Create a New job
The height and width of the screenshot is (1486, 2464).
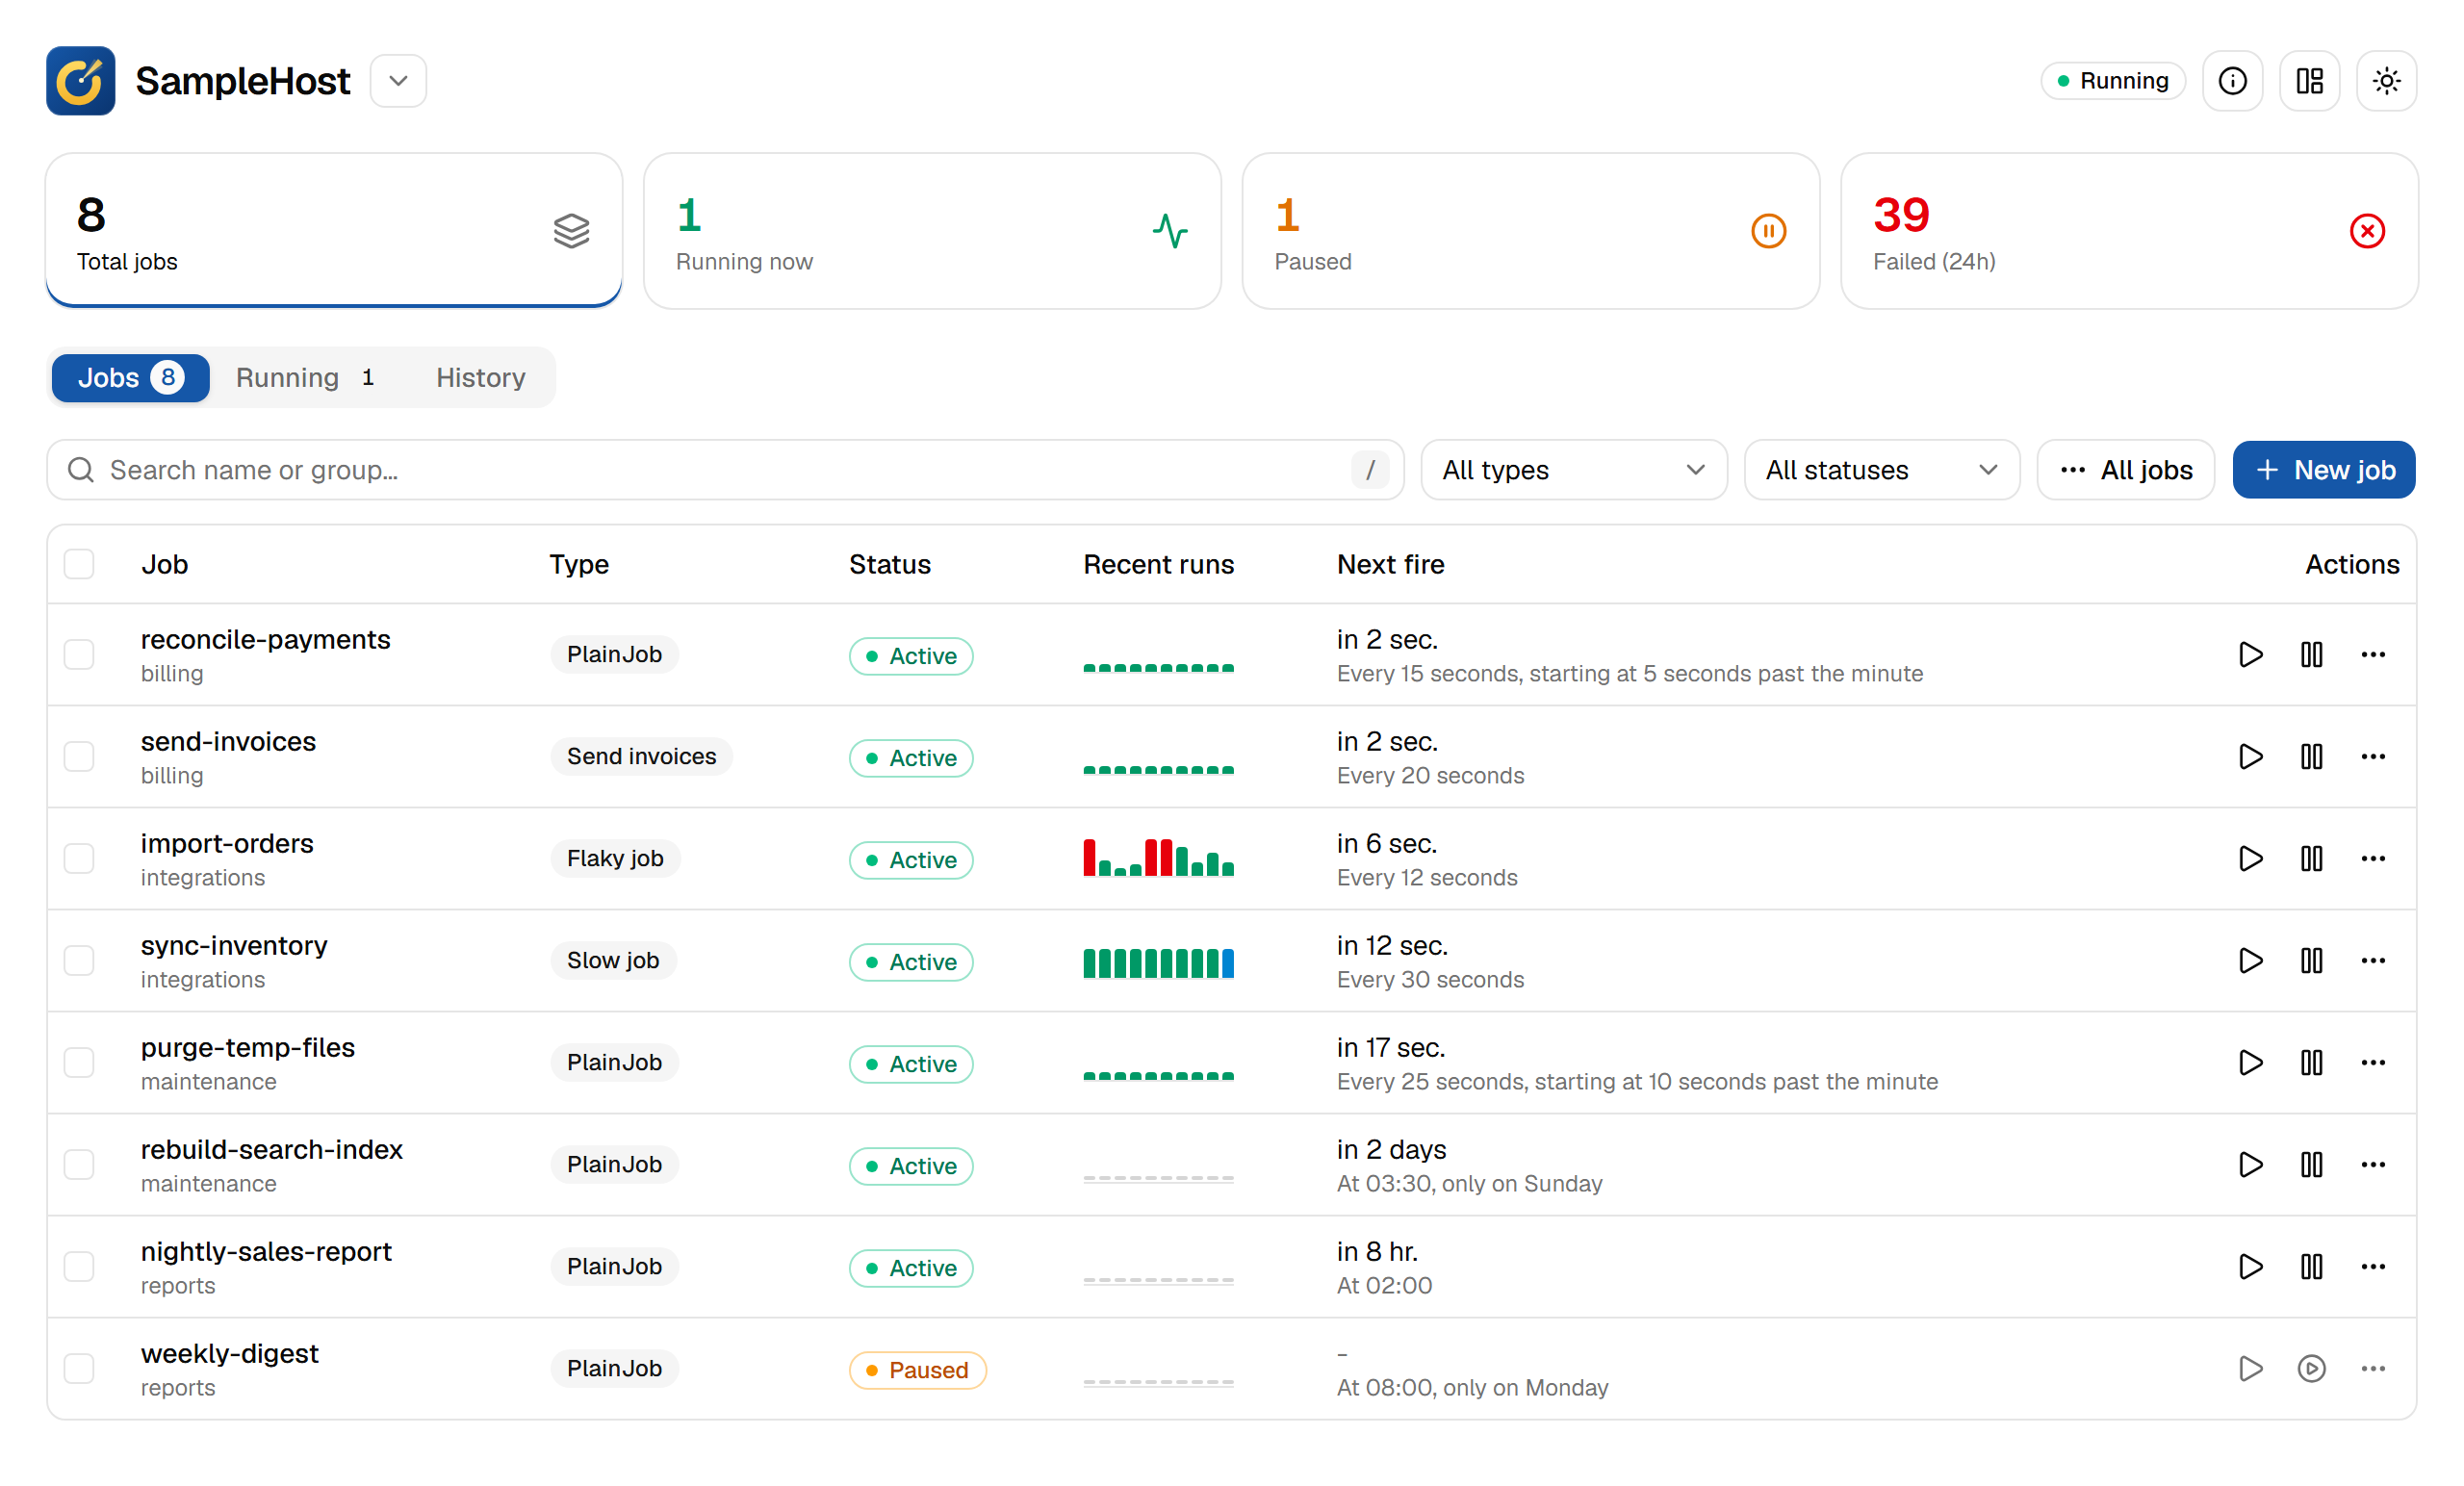click(2323, 470)
